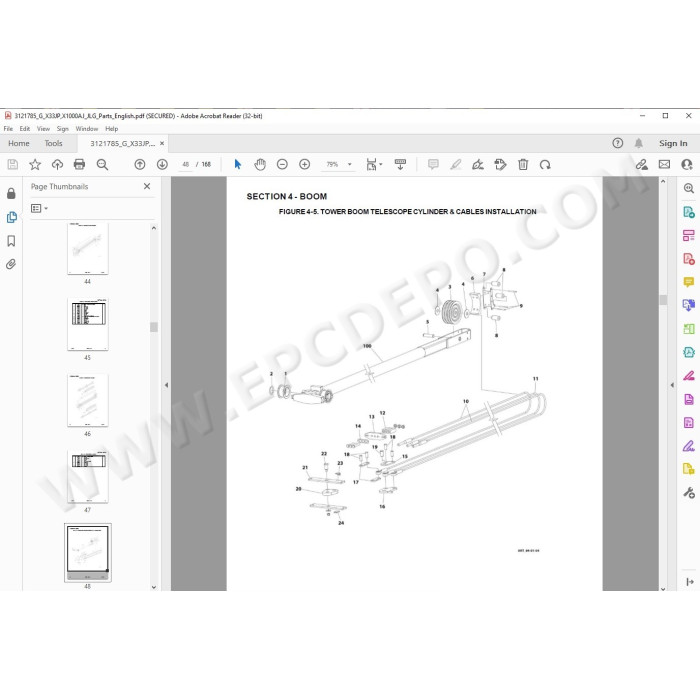Click the Save file icon
Viewport: 700px width, 700px height.
coord(13,165)
